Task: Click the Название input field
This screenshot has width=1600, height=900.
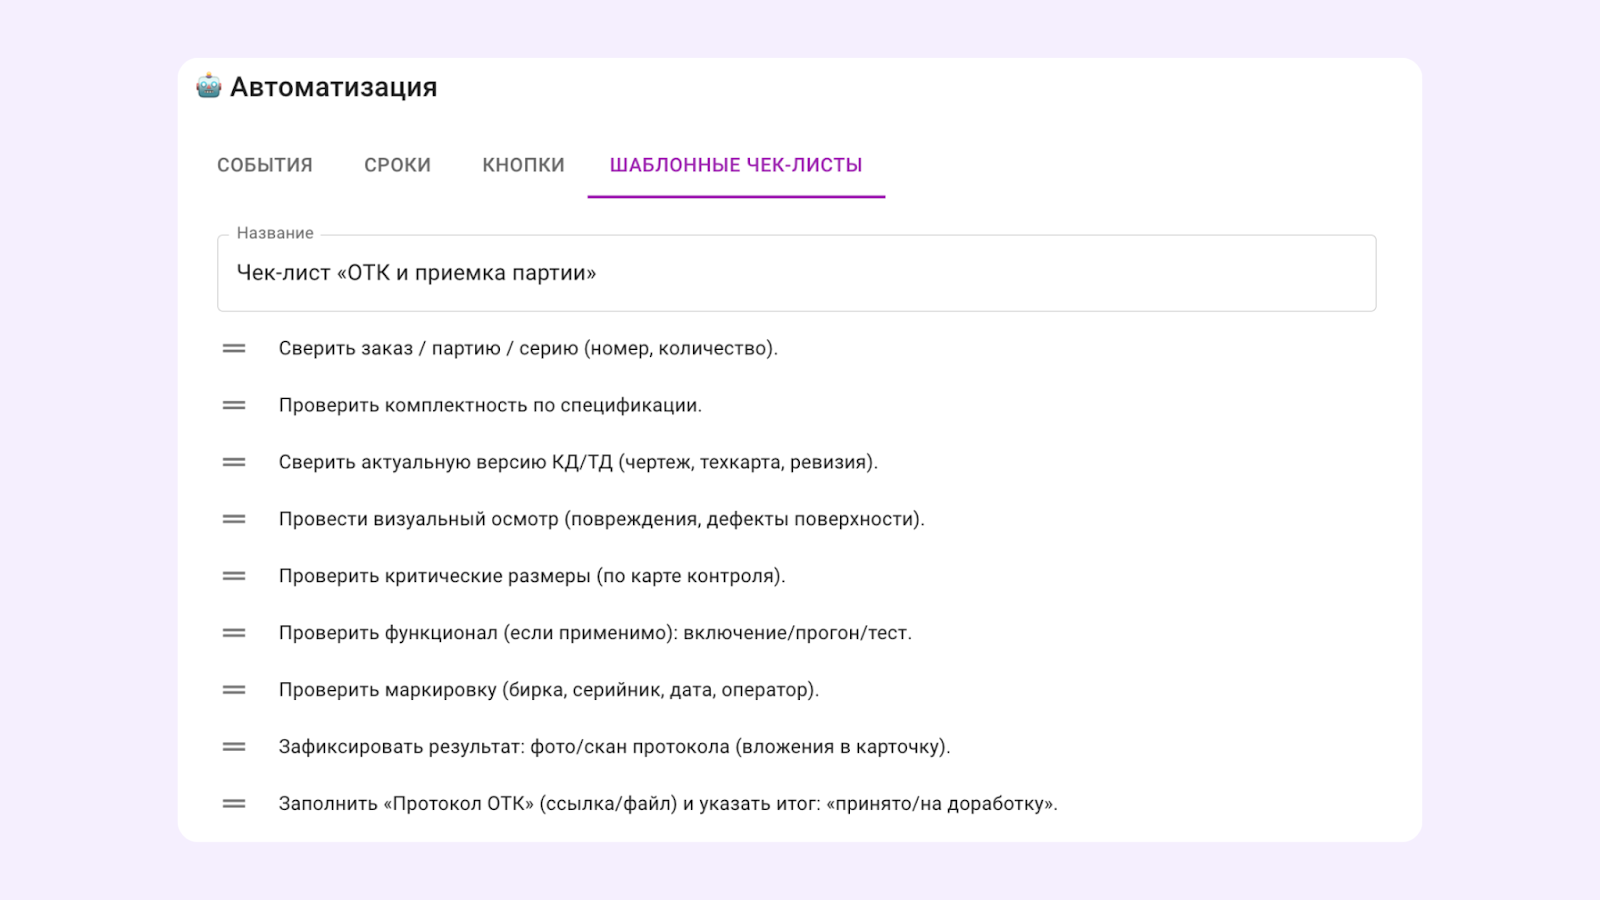Action: (x=797, y=272)
